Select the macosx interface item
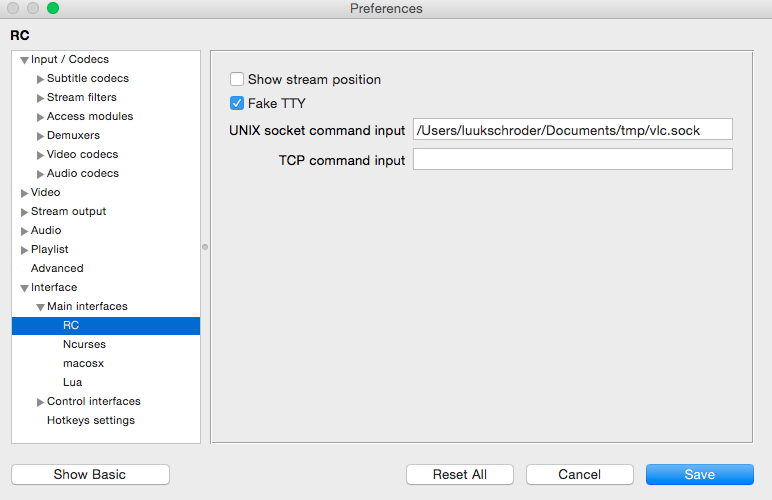 point(84,363)
